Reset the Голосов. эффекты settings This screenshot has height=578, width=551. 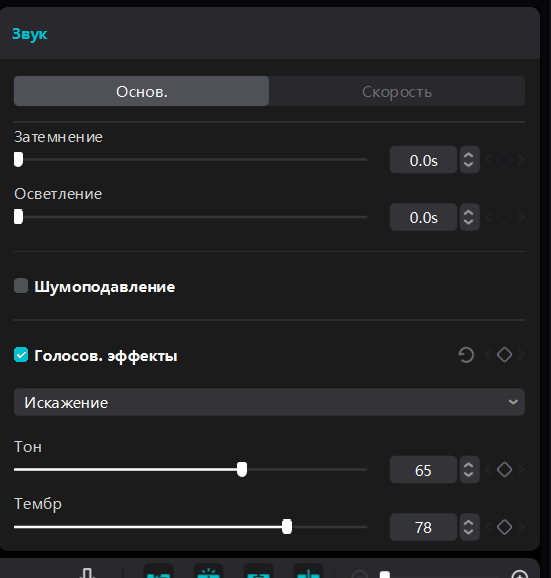click(466, 355)
